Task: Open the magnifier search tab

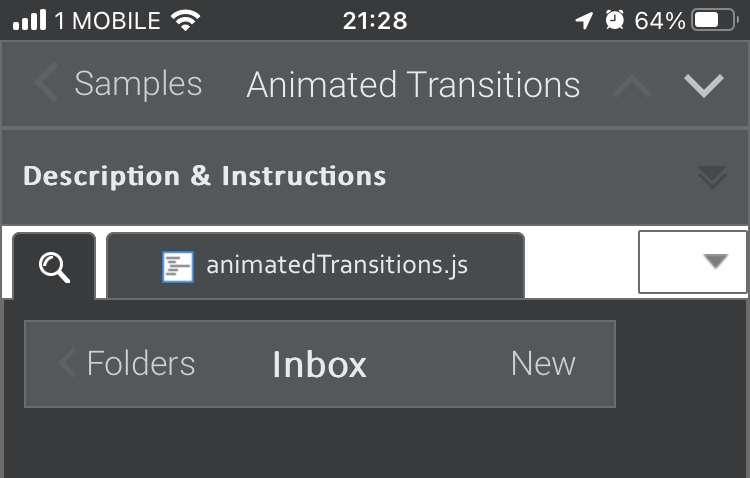Action: click(x=54, y=266)
